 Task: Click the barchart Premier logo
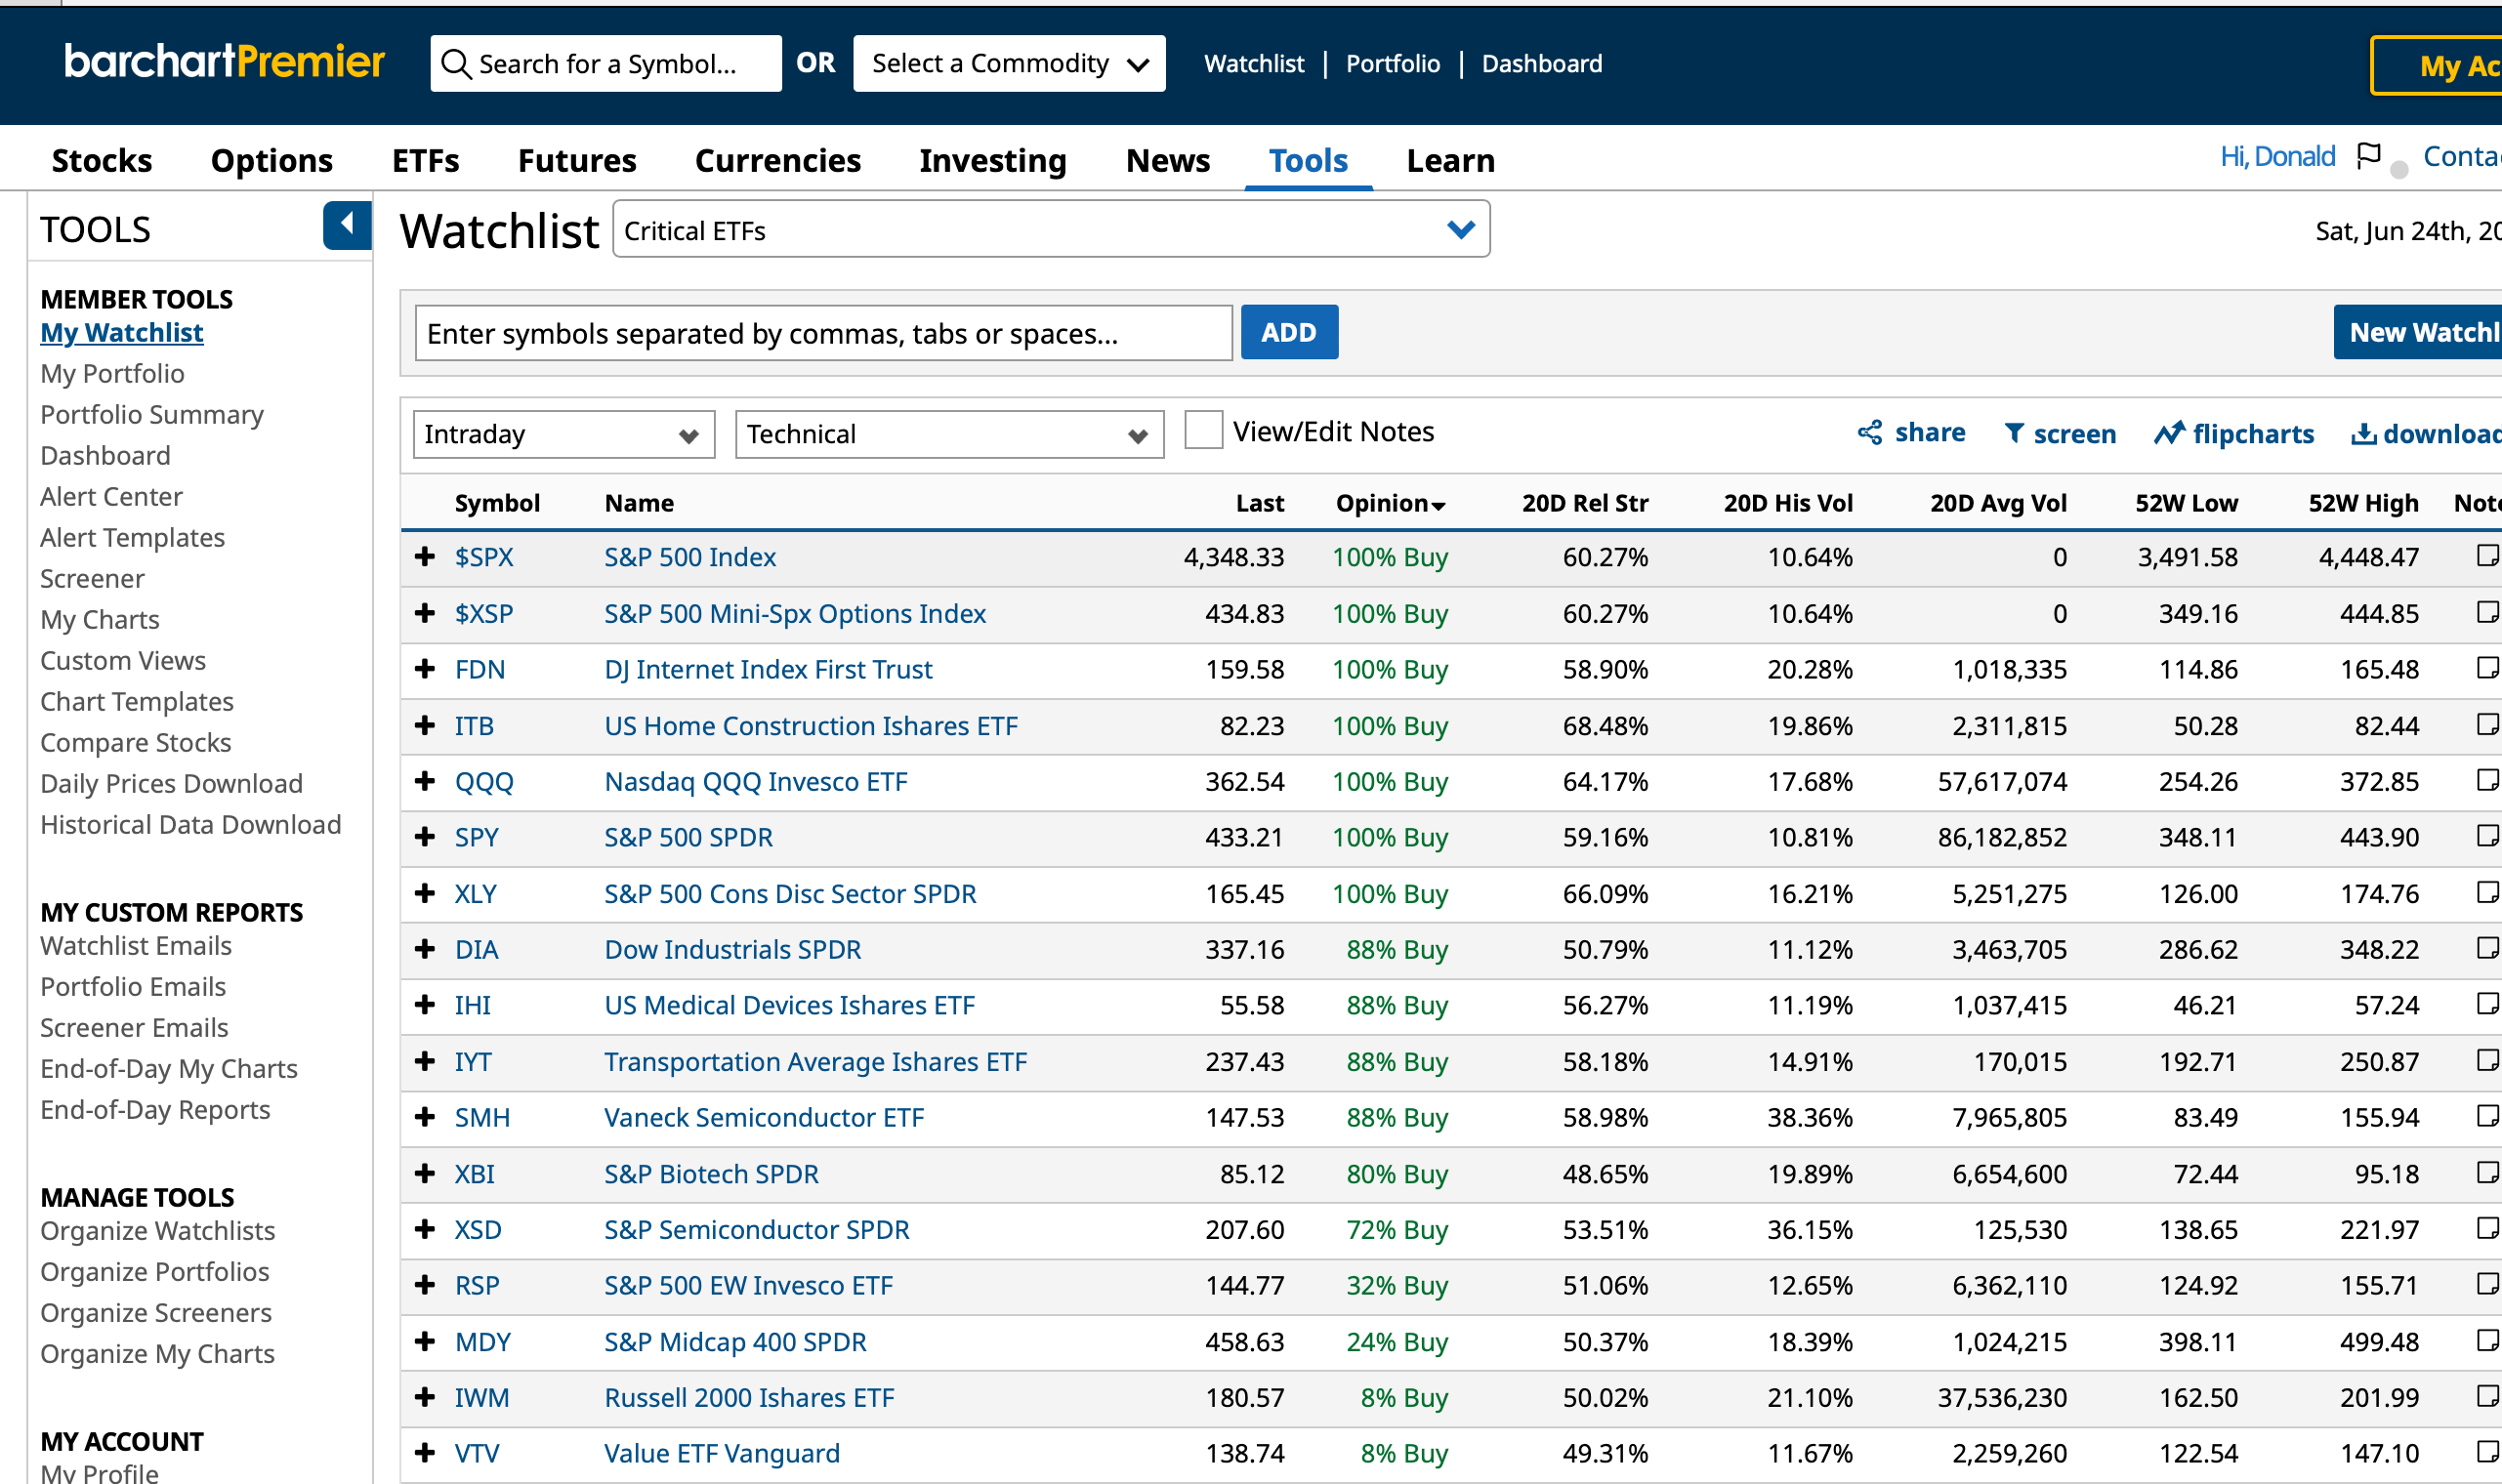[224, 61]
